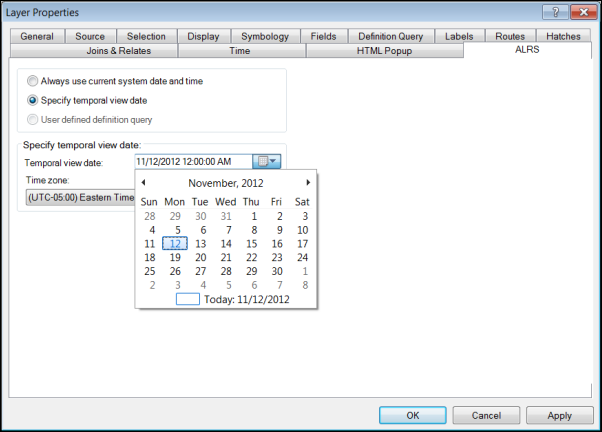Click the Apply button
Viewport: 602px width, 432px height.
559,415
